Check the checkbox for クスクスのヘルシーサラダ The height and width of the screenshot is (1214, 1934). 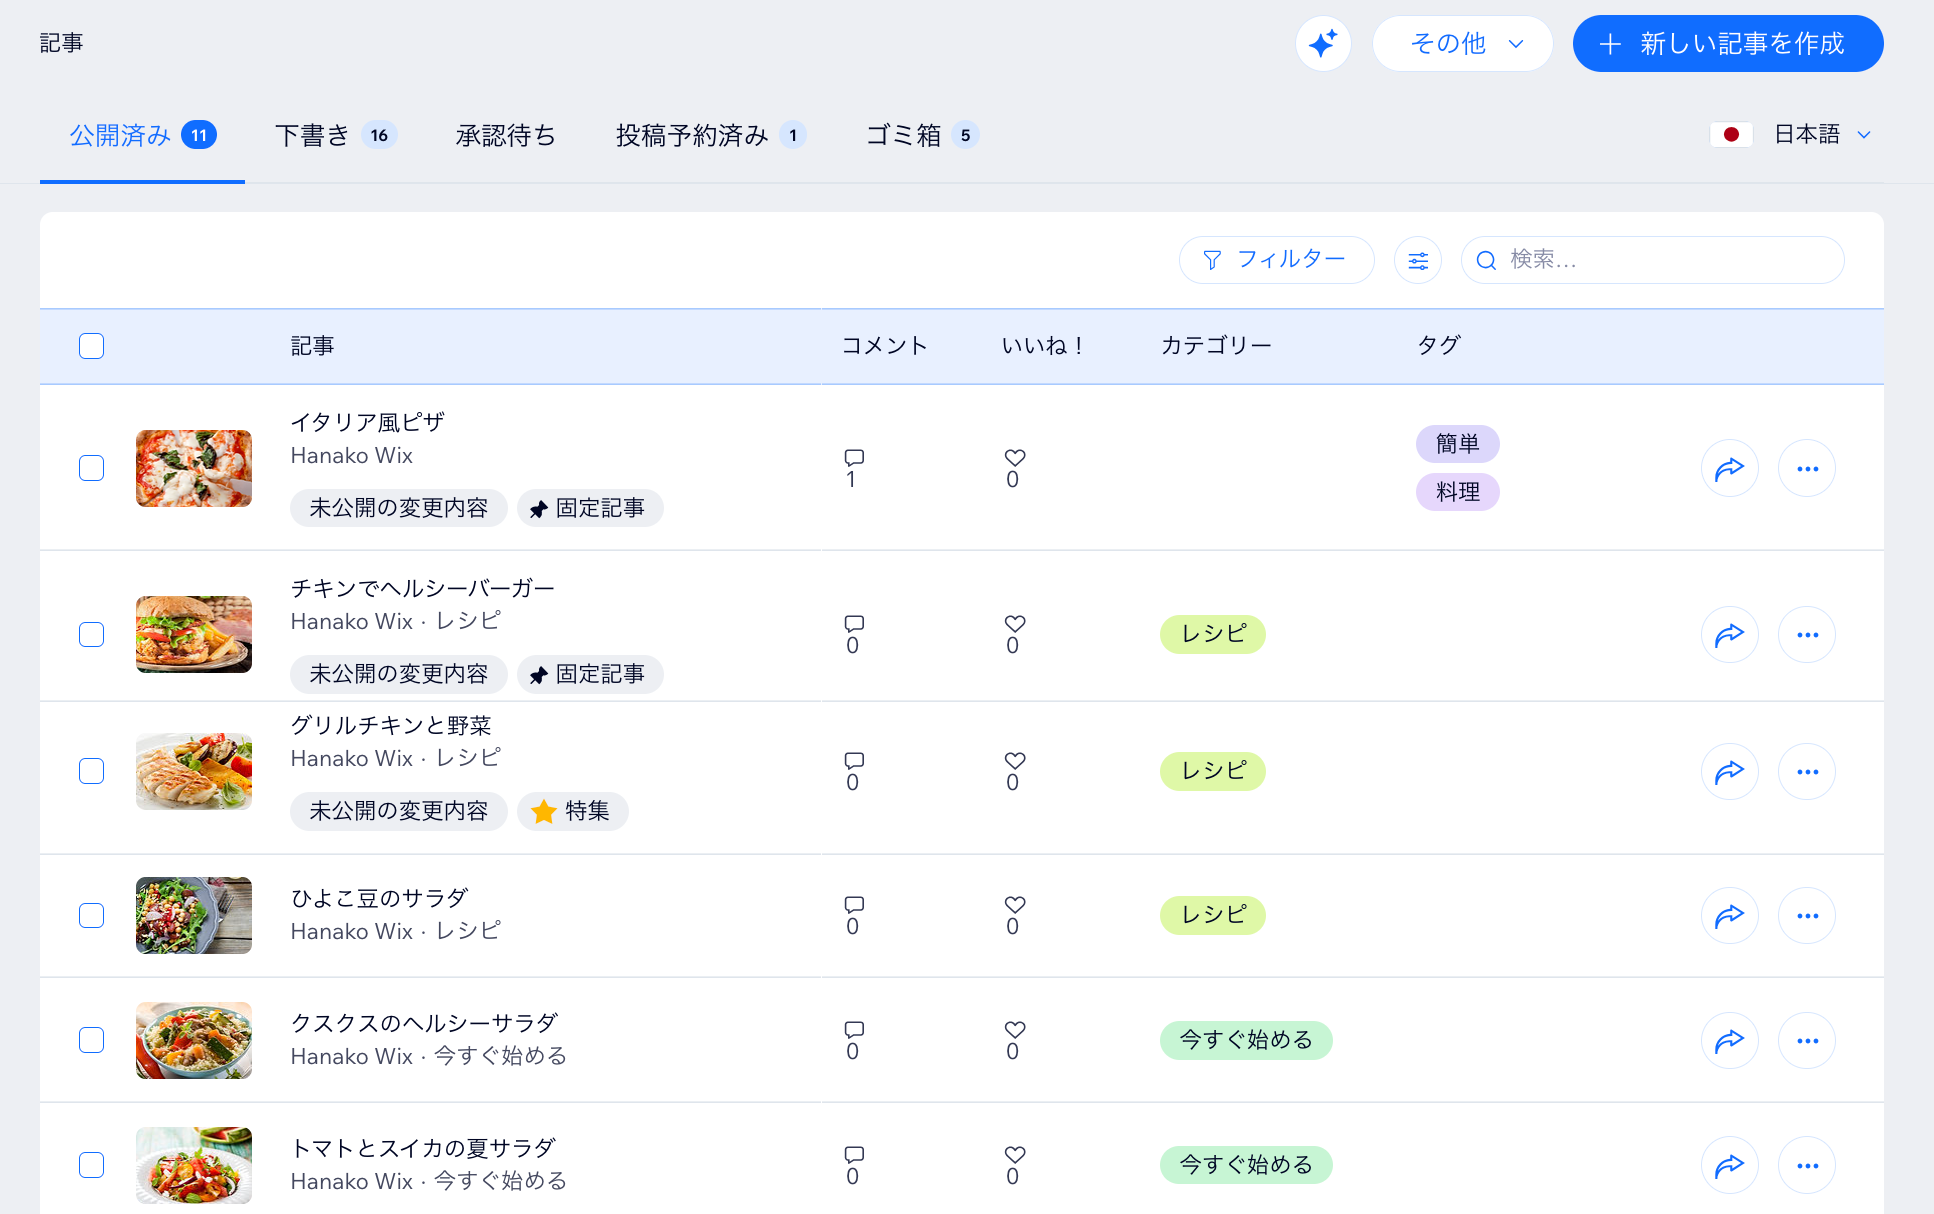point(91,1040)
